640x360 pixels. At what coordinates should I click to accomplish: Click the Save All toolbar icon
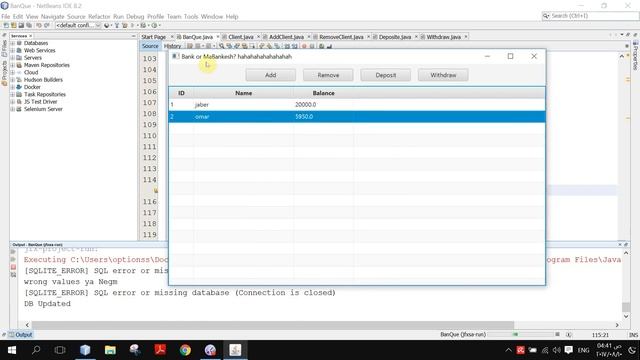(x=29, y=25)
